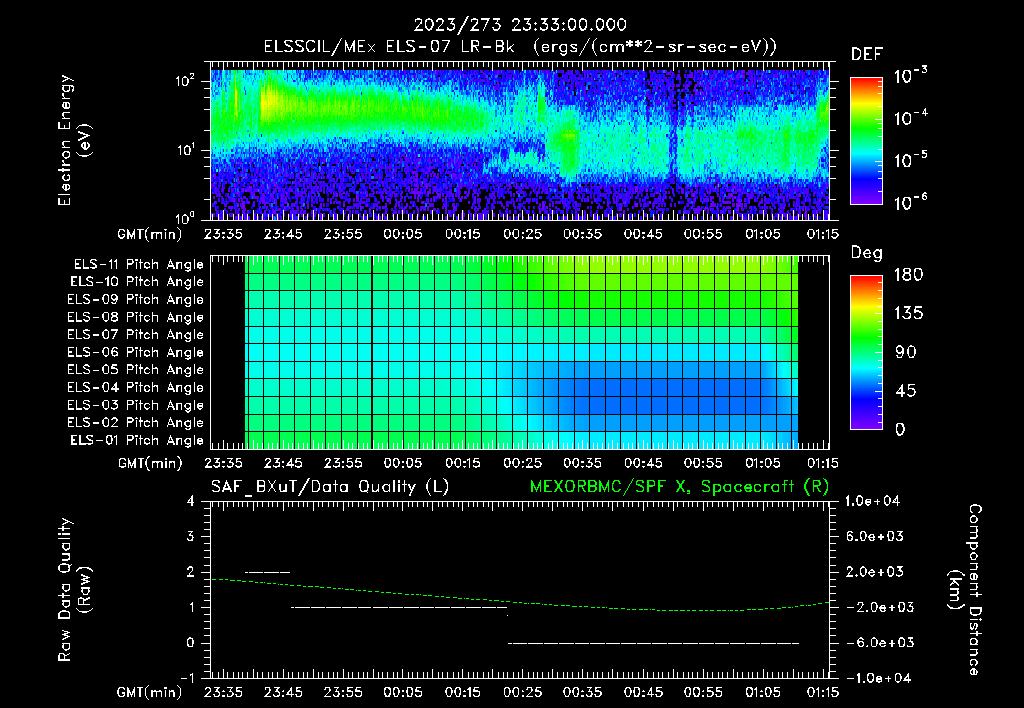The width and height of the screenshot is (1024, 708).
Task: Click the ELS-05 Pitch Angle row label
Action: point(135,370)
